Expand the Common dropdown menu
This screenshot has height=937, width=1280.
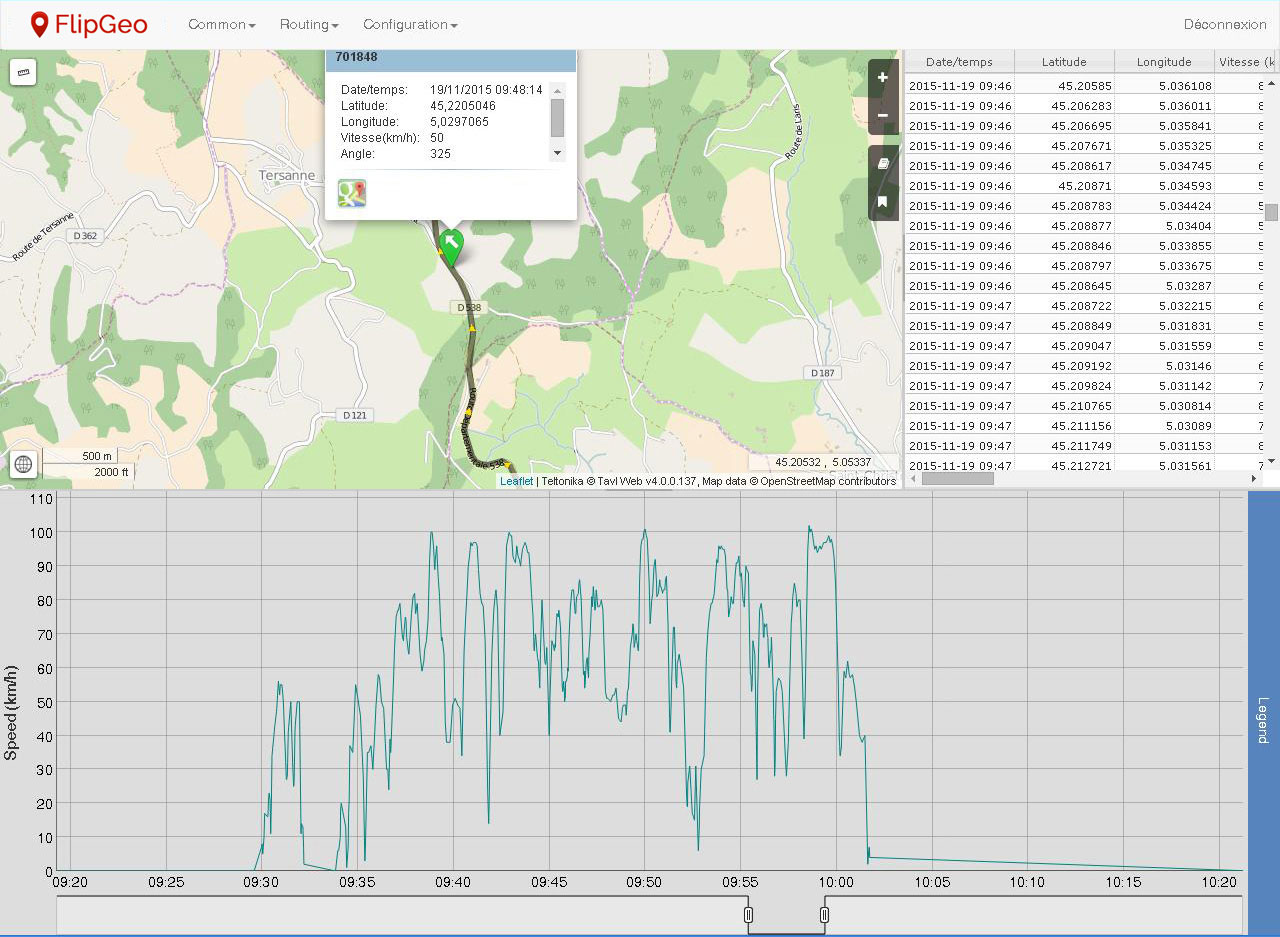[x=222, y=24]
